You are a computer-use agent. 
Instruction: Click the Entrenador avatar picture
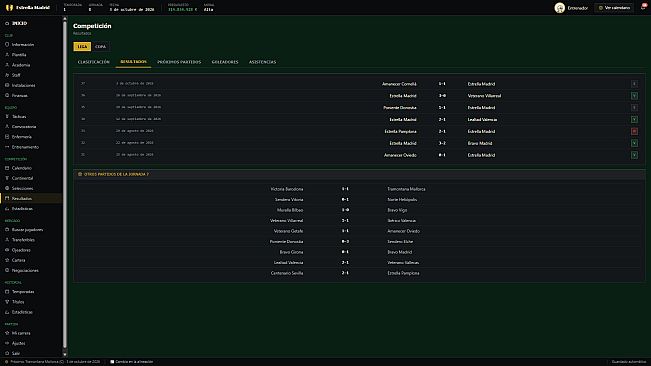pyautogui.click(x=560, y=8)
